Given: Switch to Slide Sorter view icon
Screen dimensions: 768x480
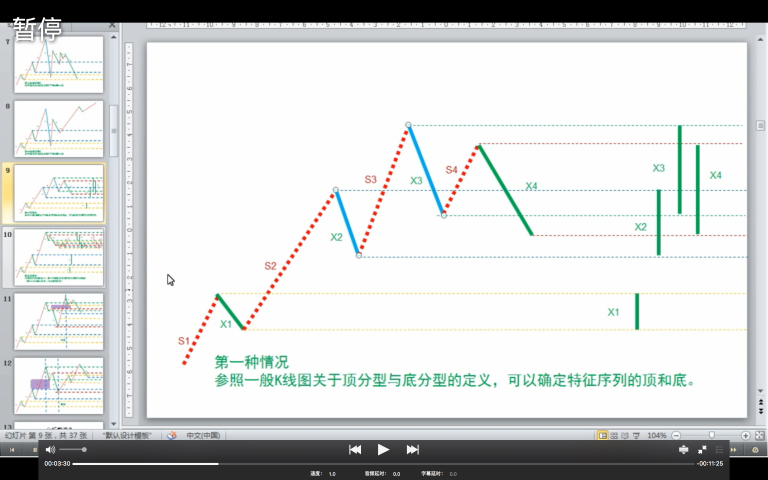Looking at the screenshot, I should pyautogui.click(x=616, y=436).
